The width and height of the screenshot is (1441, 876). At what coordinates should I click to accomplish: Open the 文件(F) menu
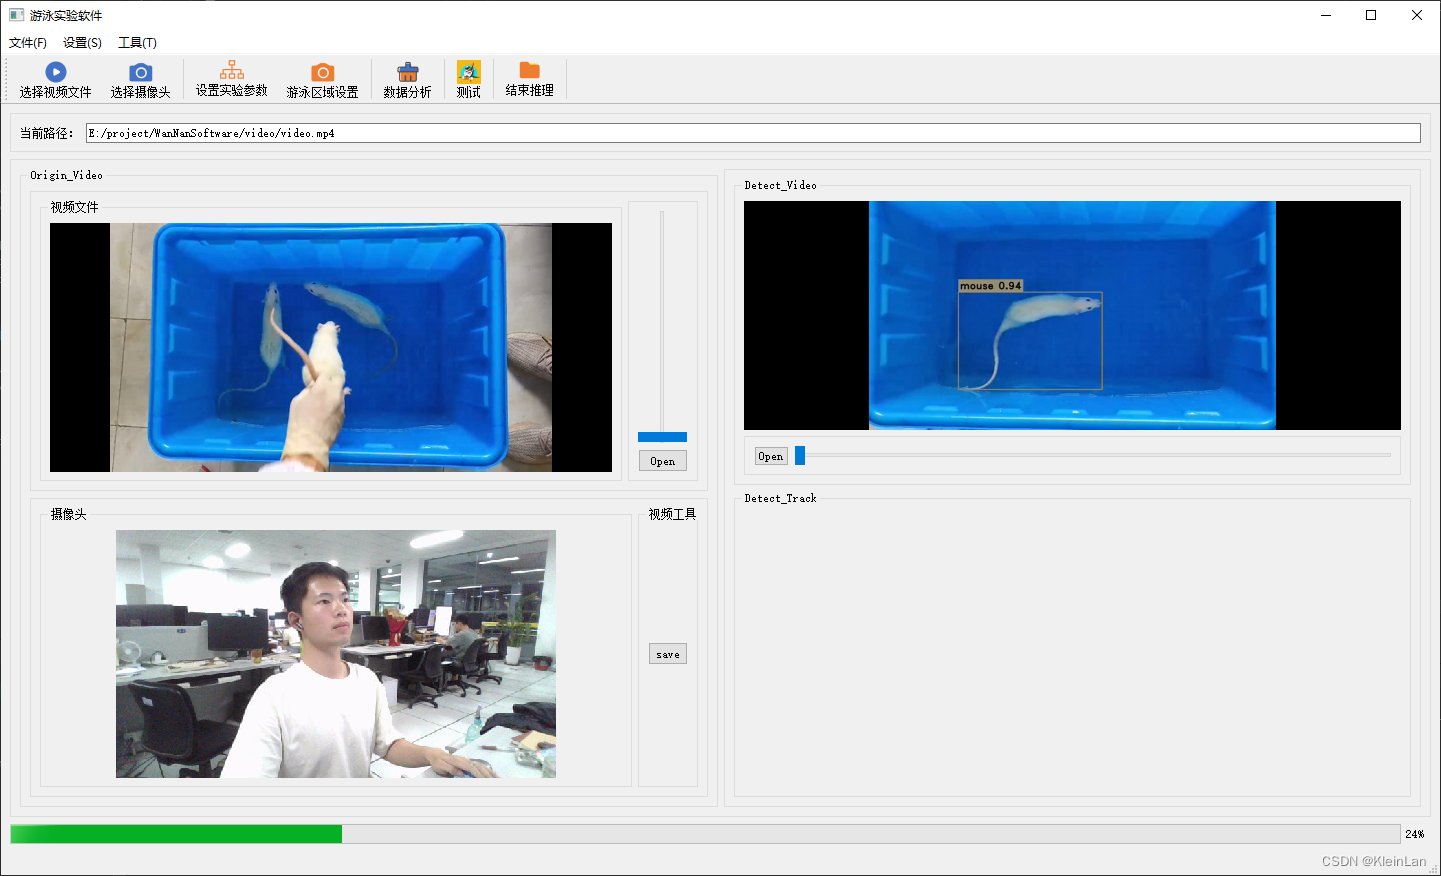pyautogui.click(x=27, y=43)
